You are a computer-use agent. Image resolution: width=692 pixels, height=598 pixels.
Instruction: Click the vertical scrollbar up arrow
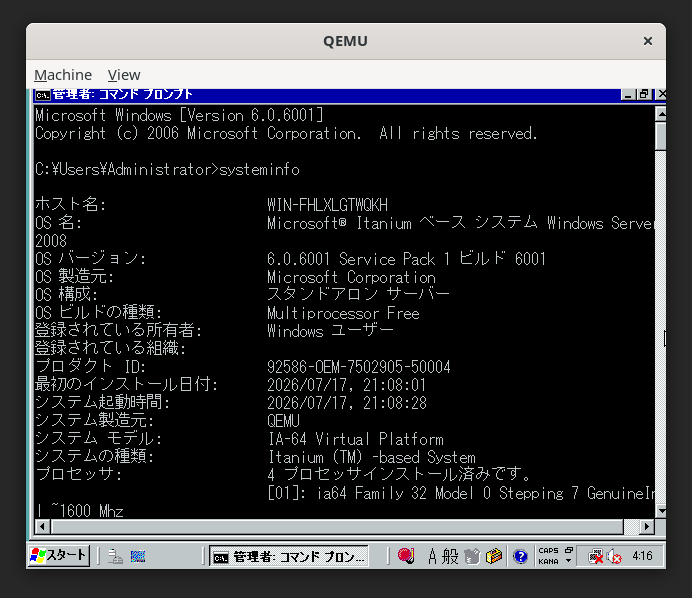pyautogui.click(x=661, y=114)
